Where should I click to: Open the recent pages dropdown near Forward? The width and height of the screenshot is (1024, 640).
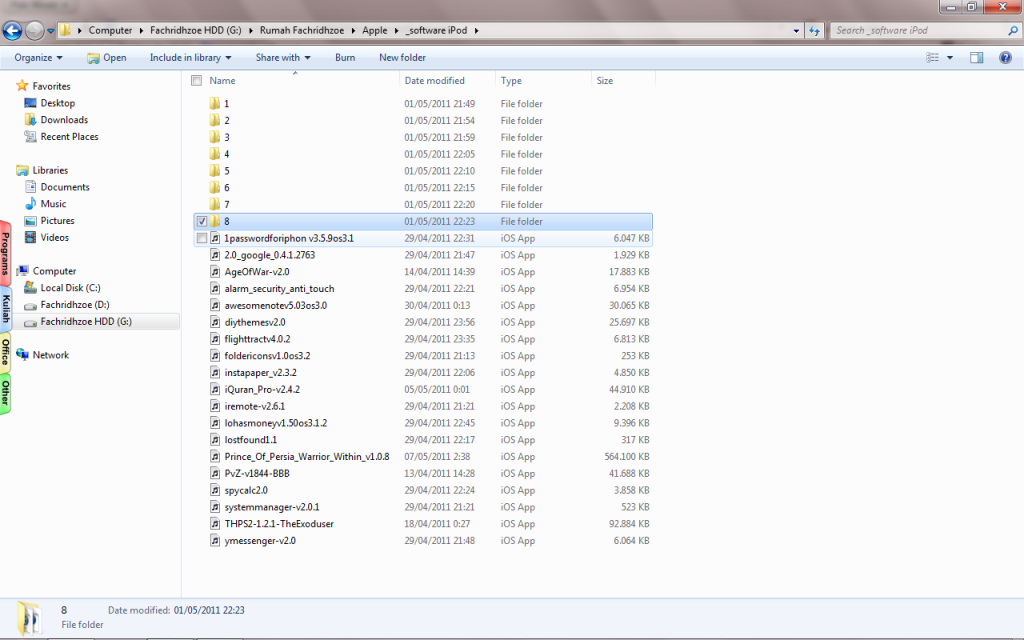point(50,31)
